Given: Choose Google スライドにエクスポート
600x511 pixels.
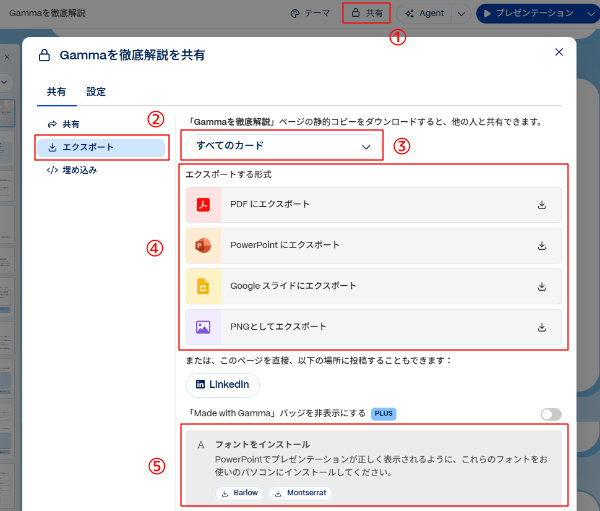Looking at the screenshot, I should pos(373,287).
